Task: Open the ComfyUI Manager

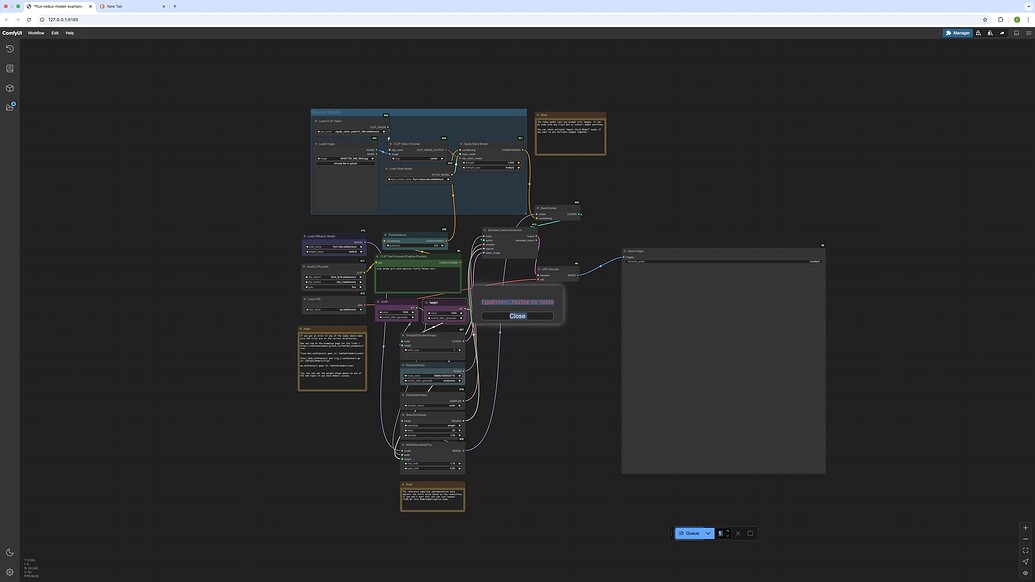Action: (957, 33)
